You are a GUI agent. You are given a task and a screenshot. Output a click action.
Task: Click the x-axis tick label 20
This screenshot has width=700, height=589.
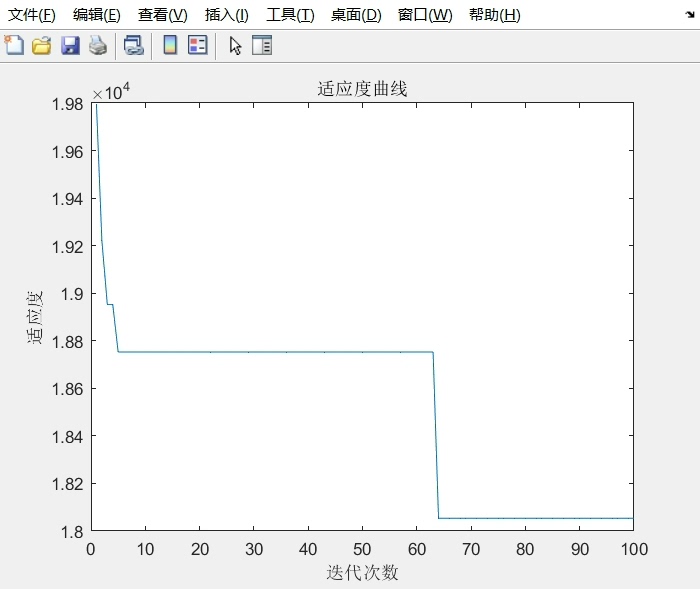click(200, 549)
